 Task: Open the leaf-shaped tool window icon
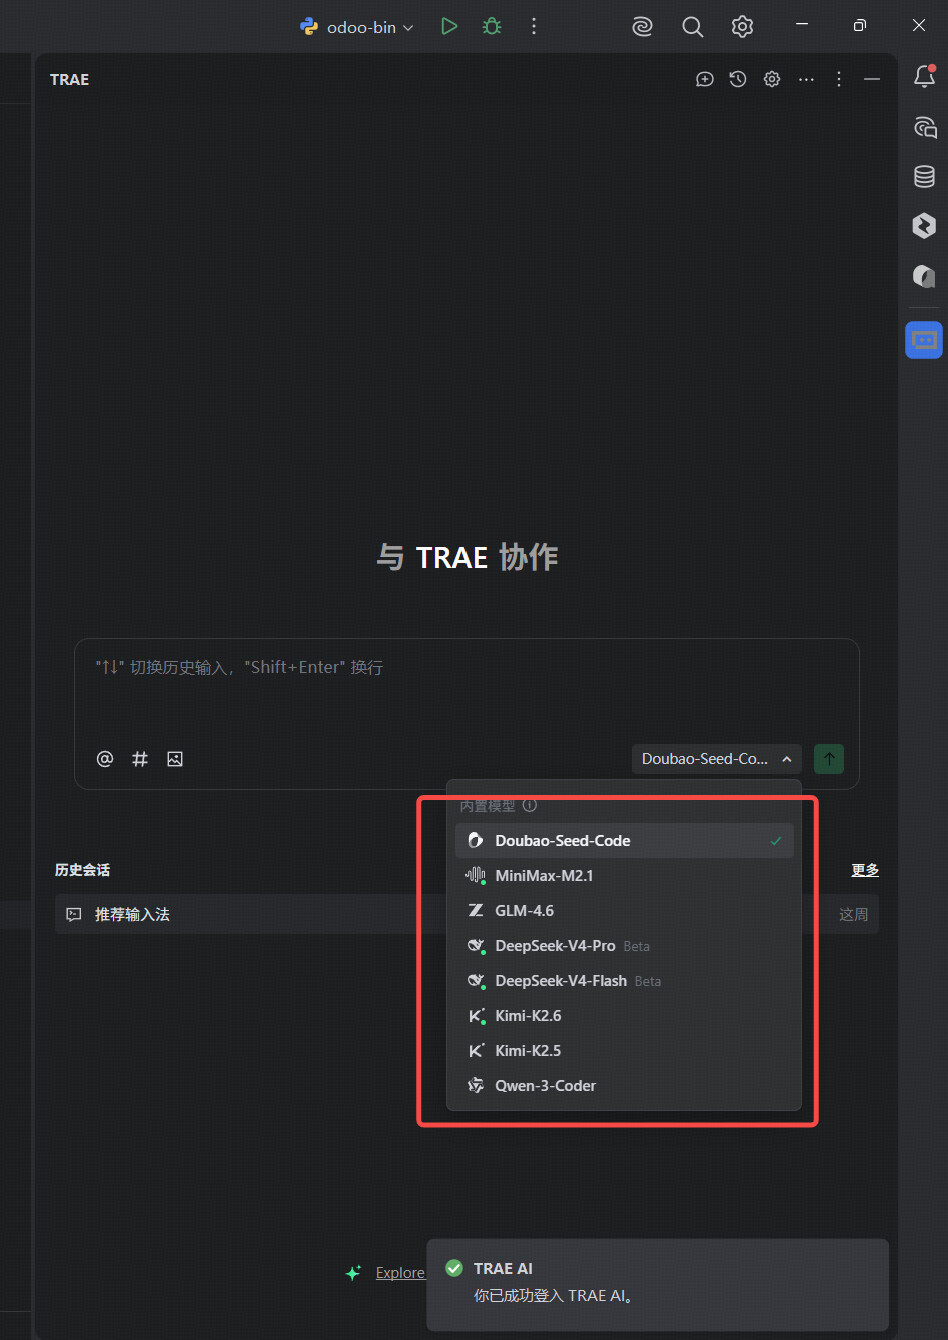coord(925,276)
